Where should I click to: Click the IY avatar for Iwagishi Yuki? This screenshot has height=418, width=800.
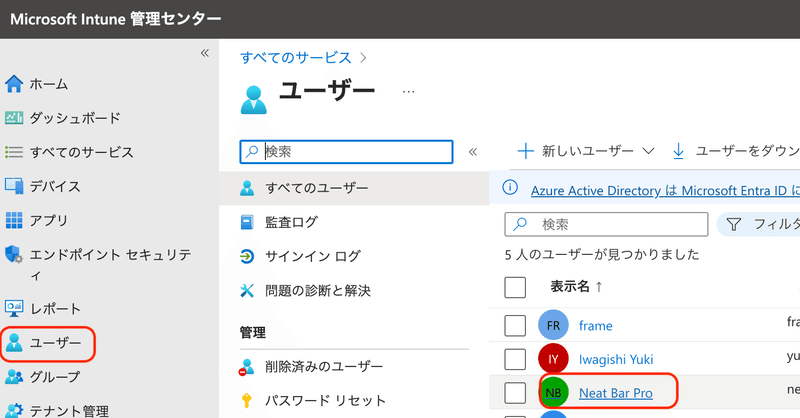point(553,359)
